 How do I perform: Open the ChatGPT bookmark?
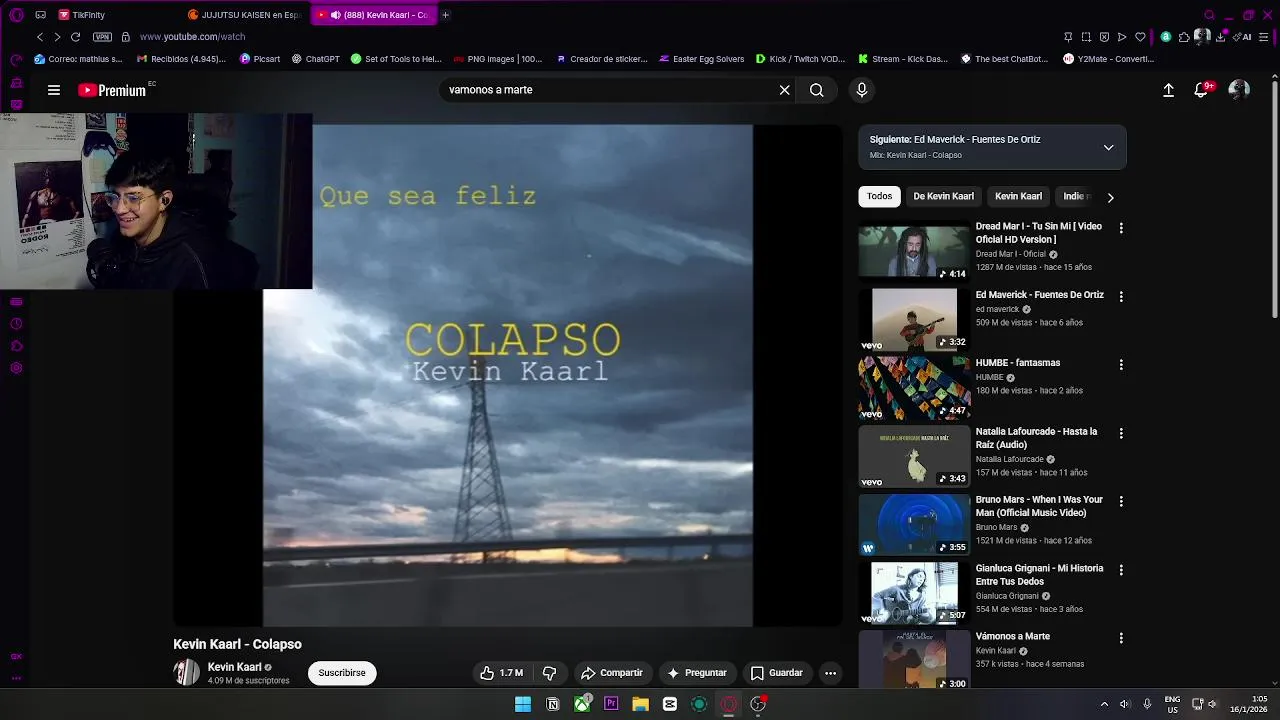(x=316, y=59)
